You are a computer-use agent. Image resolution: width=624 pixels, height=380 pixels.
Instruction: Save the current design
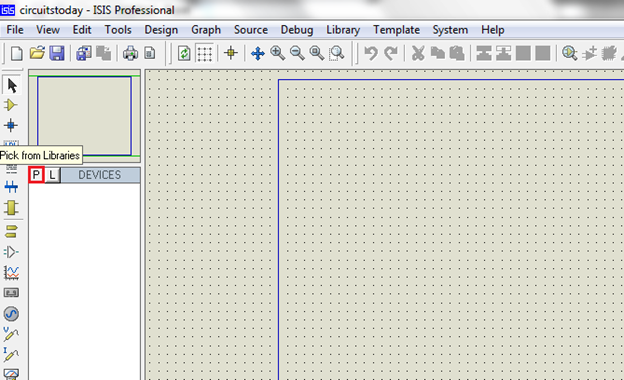(x=57, y=53)
